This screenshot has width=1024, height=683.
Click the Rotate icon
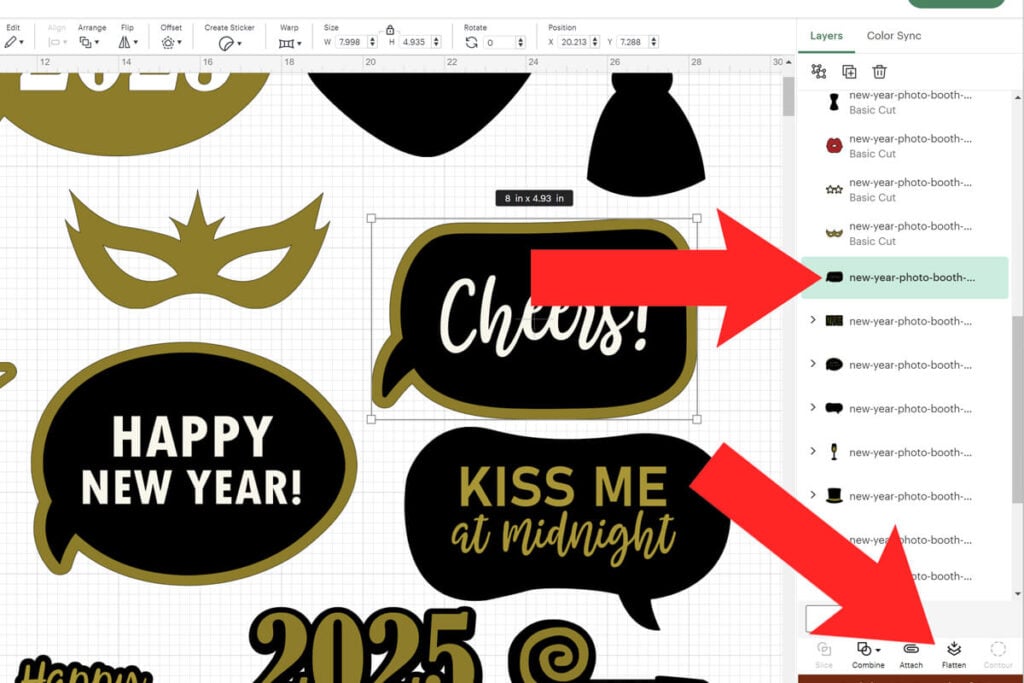pyautogui.click(x=472, y=42)
